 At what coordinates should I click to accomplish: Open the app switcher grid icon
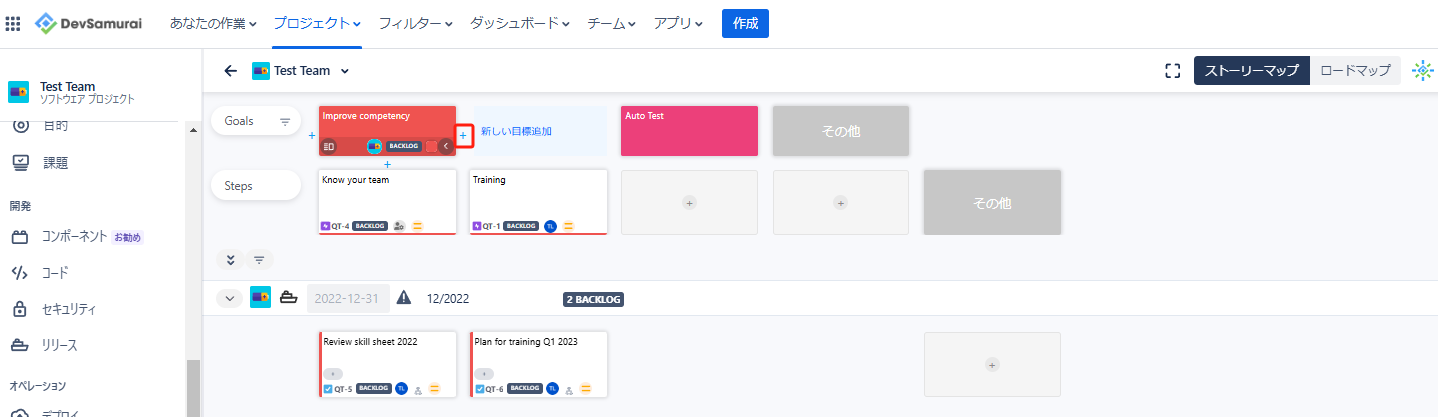point(13,23)
